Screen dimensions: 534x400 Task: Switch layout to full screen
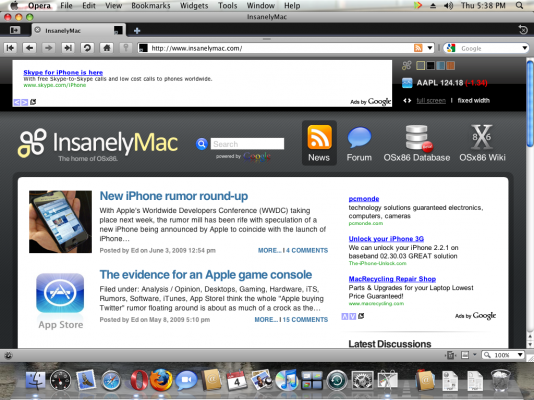(x=431, y=100)
